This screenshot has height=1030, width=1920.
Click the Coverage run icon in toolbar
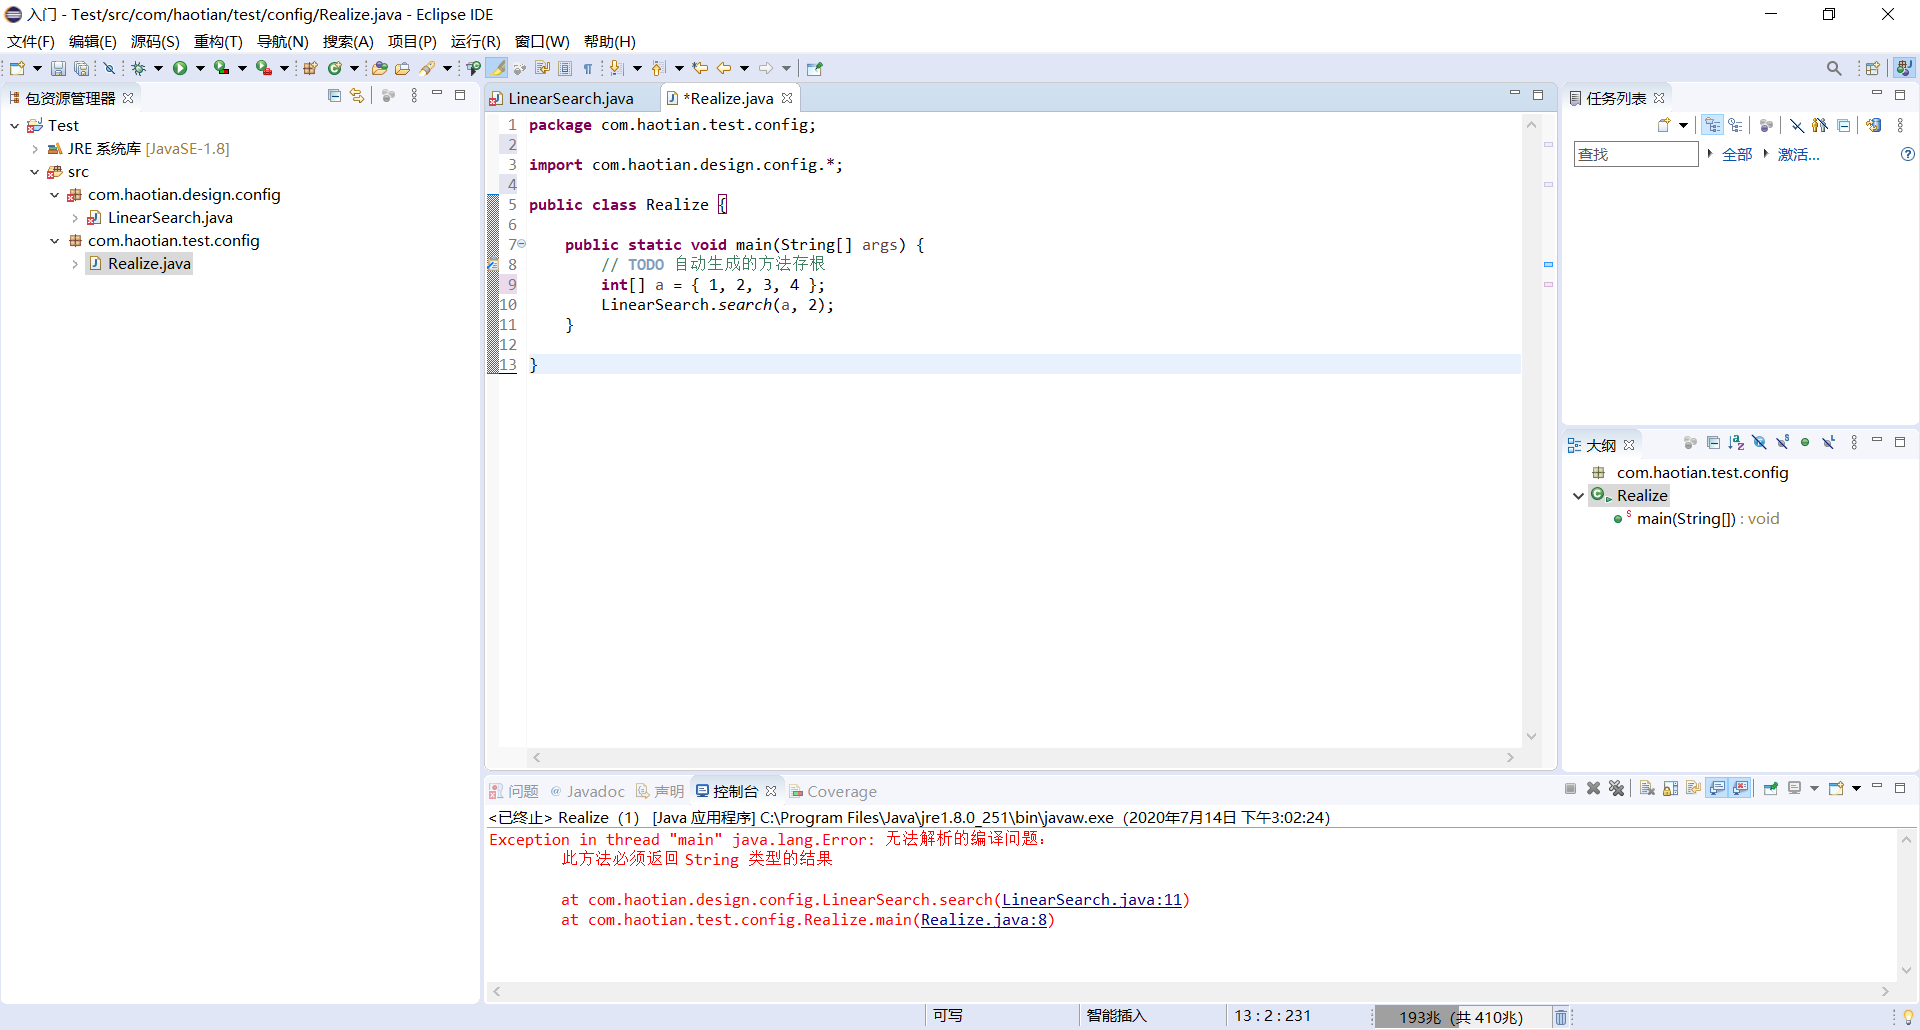(222, 68)
